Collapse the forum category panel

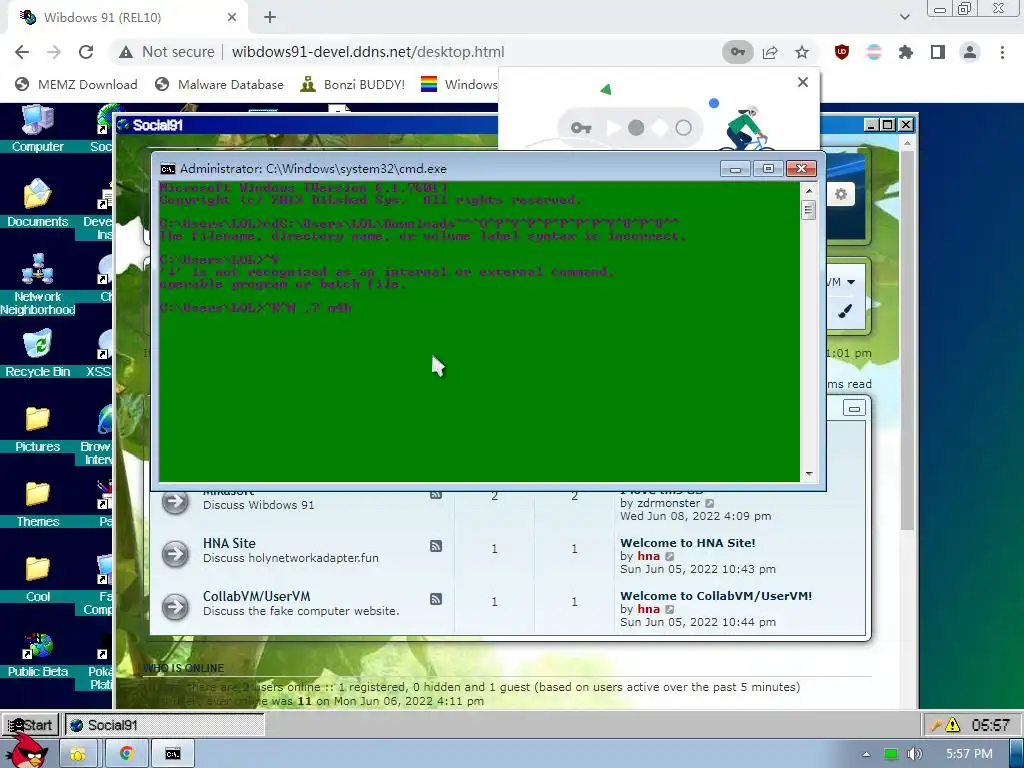[x=854, y=409]
